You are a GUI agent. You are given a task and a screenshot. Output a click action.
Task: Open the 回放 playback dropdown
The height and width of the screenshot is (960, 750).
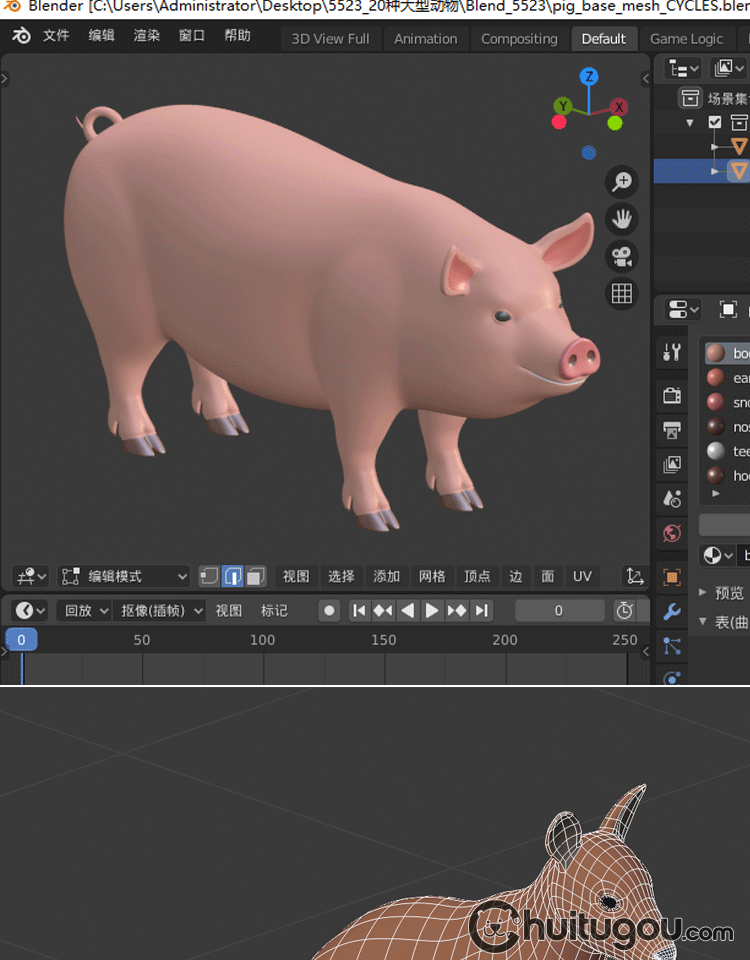[x=86, y=610]
